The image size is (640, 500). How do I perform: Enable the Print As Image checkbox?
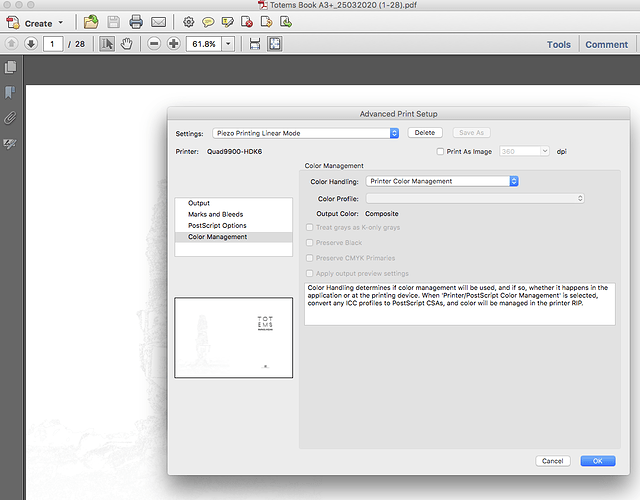441,151
